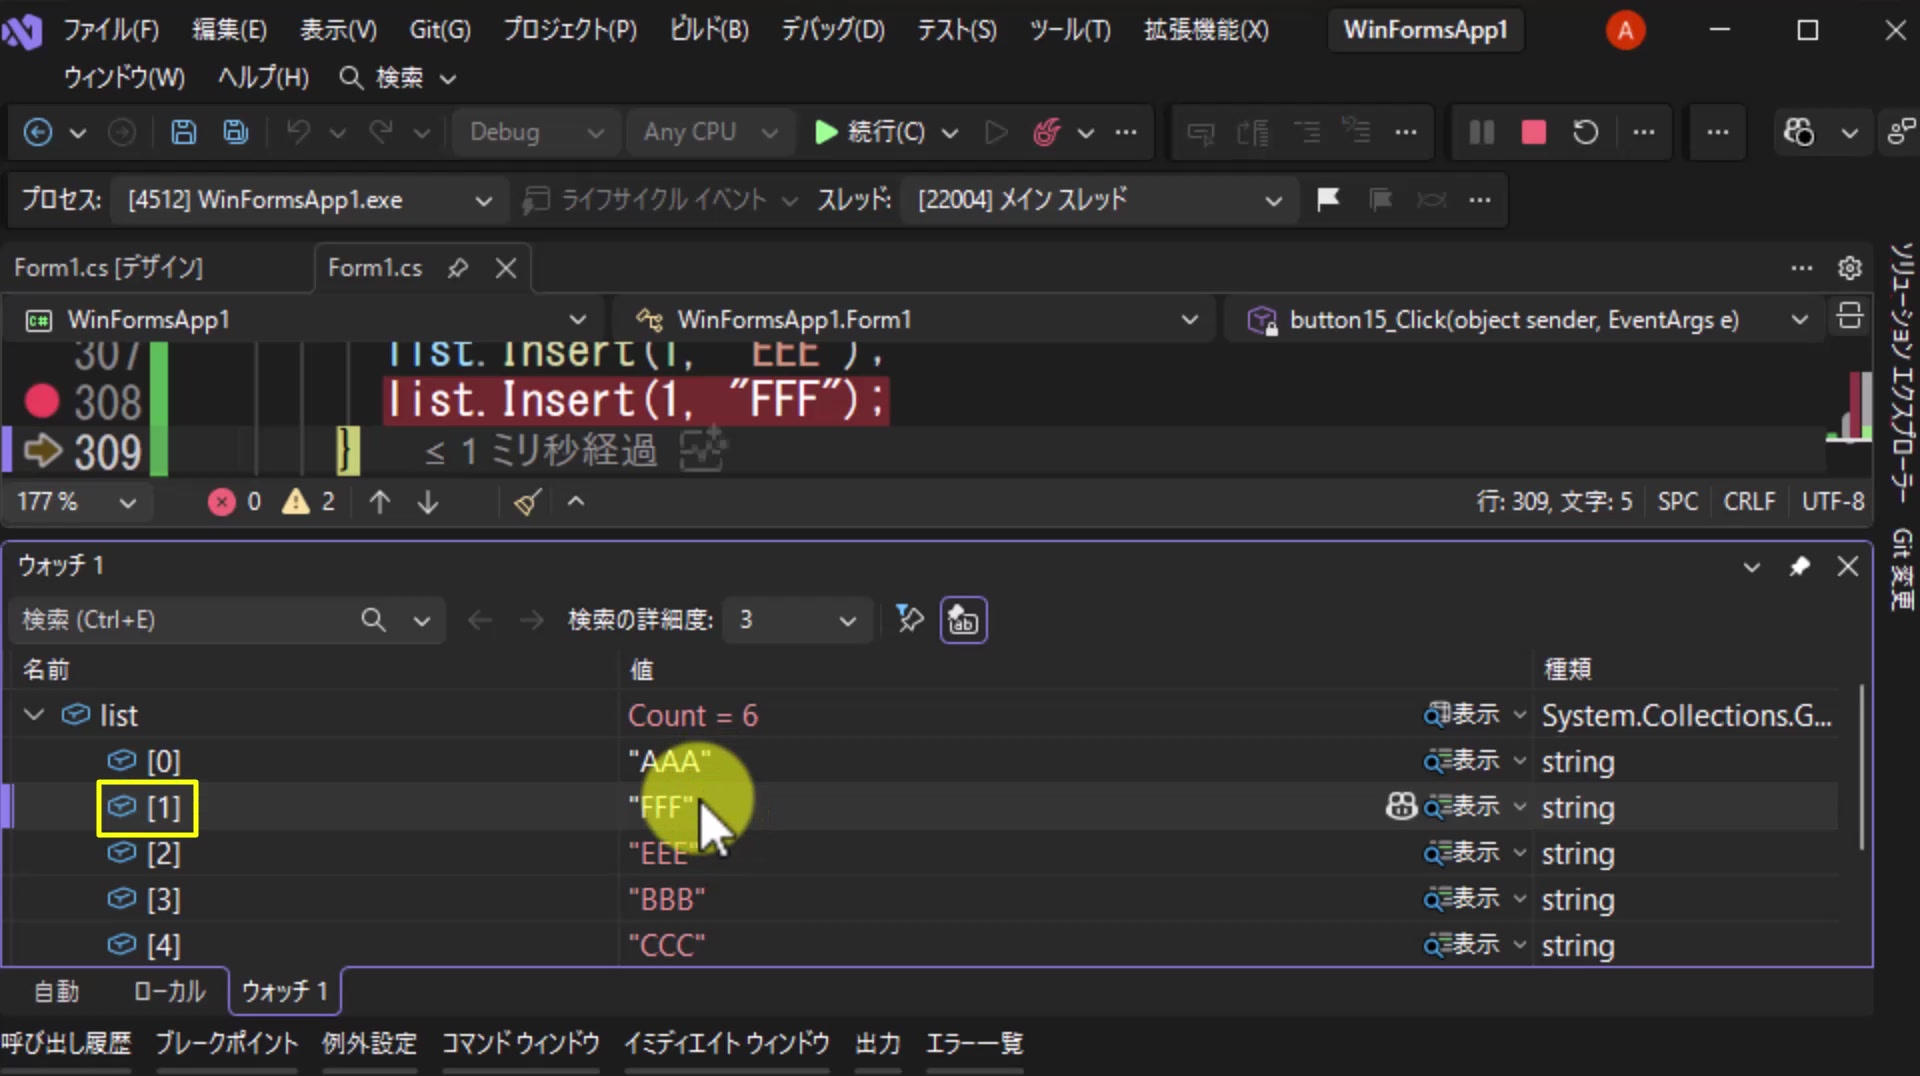This screenshot has height=1076, width=1920.
Task: Open the button15_Click member dropdown
Action: point(1526,320)
